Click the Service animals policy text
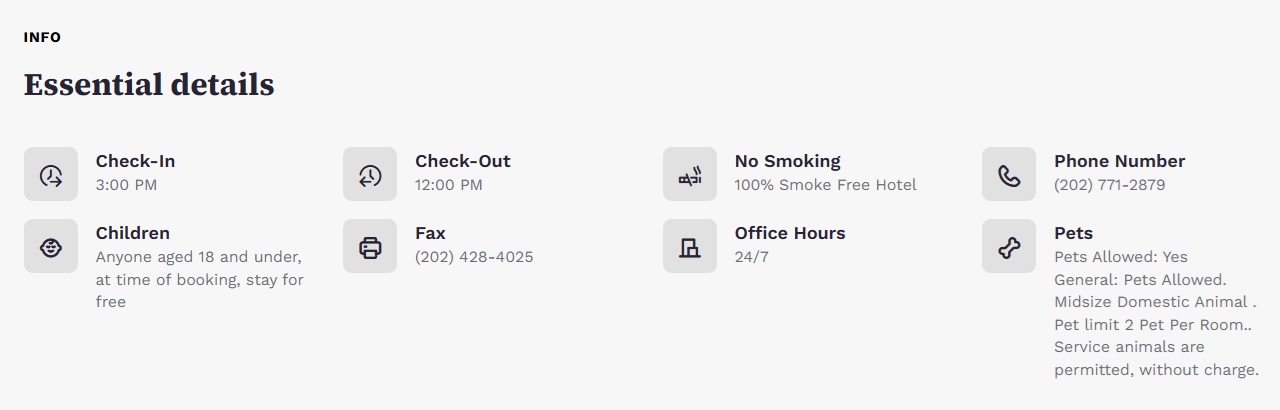 1156,358
